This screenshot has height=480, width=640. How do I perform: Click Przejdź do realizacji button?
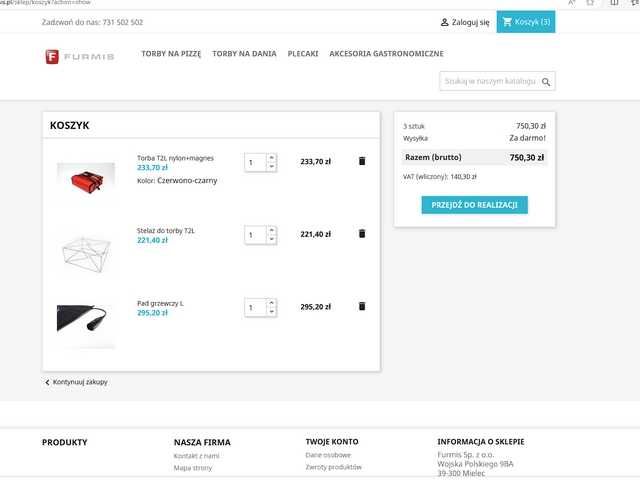[474, 204]
